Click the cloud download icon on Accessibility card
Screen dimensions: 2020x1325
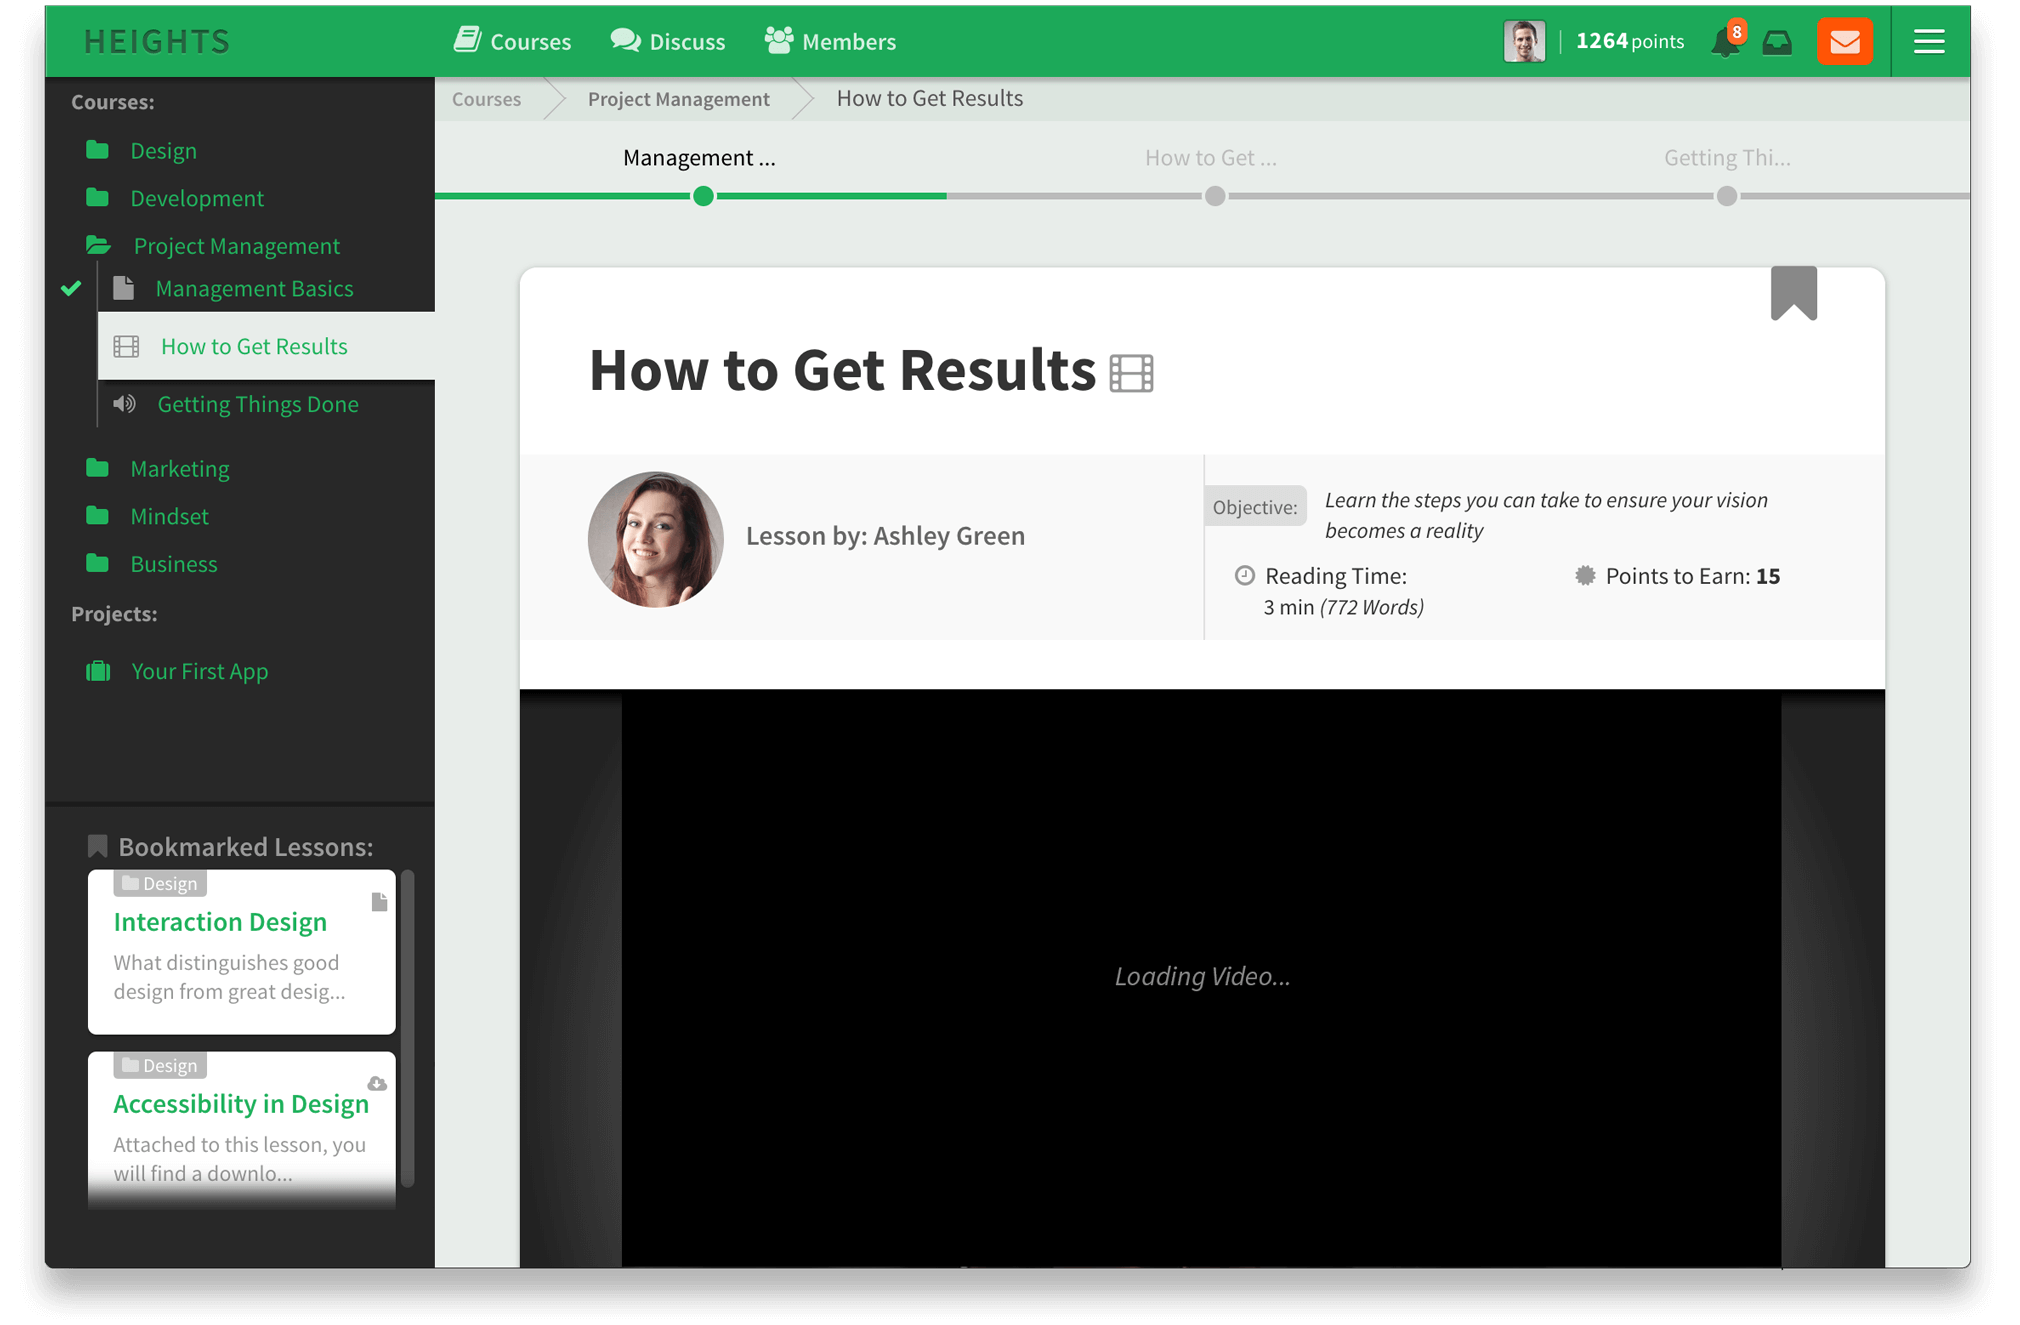click(377, 1083)
